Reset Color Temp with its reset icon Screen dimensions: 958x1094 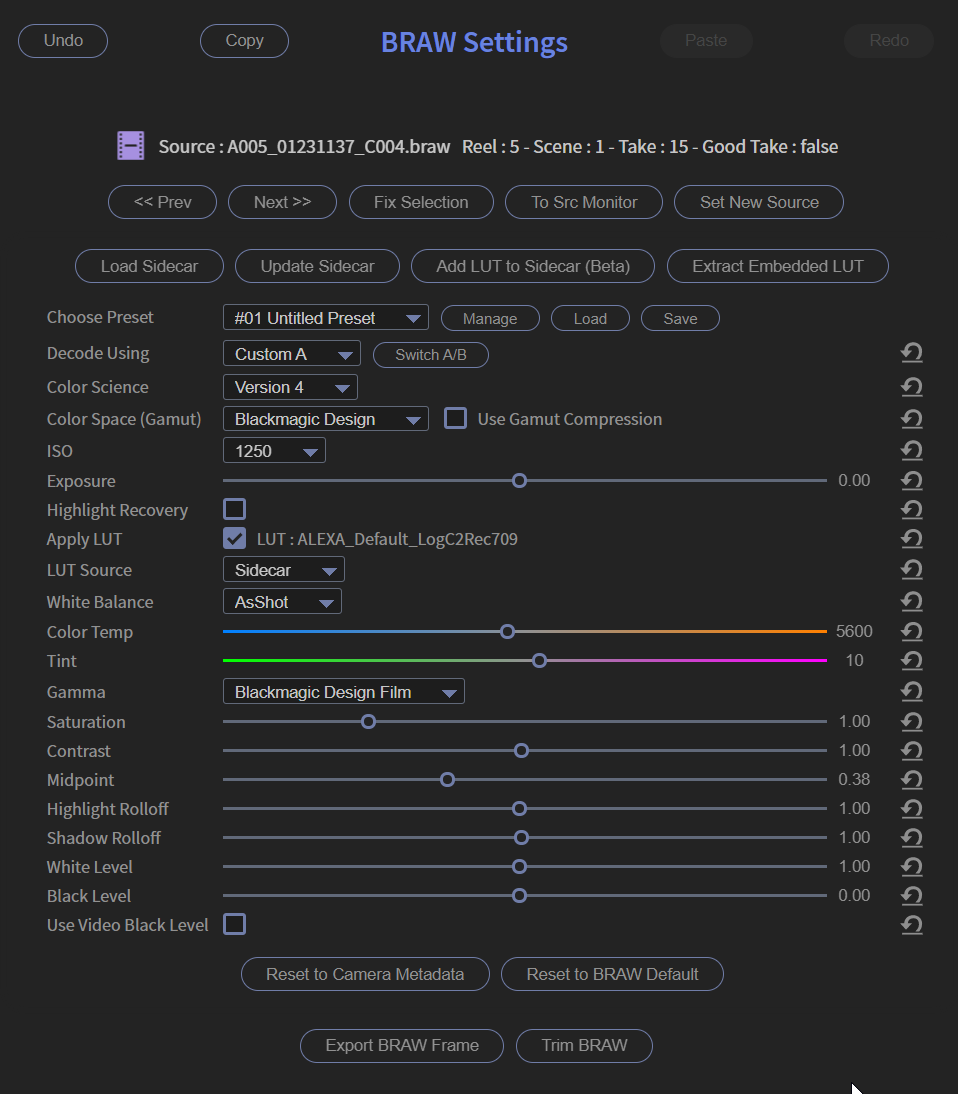(911, 631)
